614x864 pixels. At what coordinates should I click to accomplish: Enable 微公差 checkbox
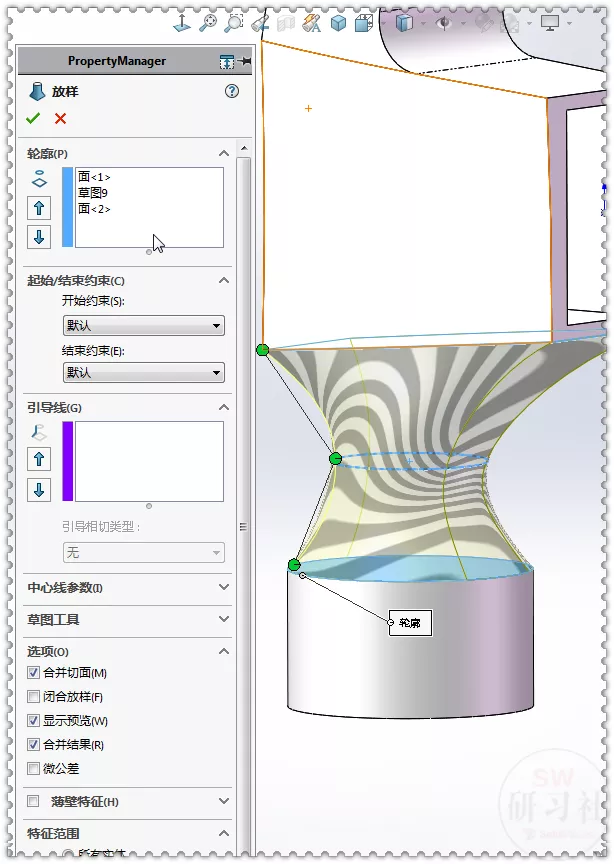tap(34, 768)
